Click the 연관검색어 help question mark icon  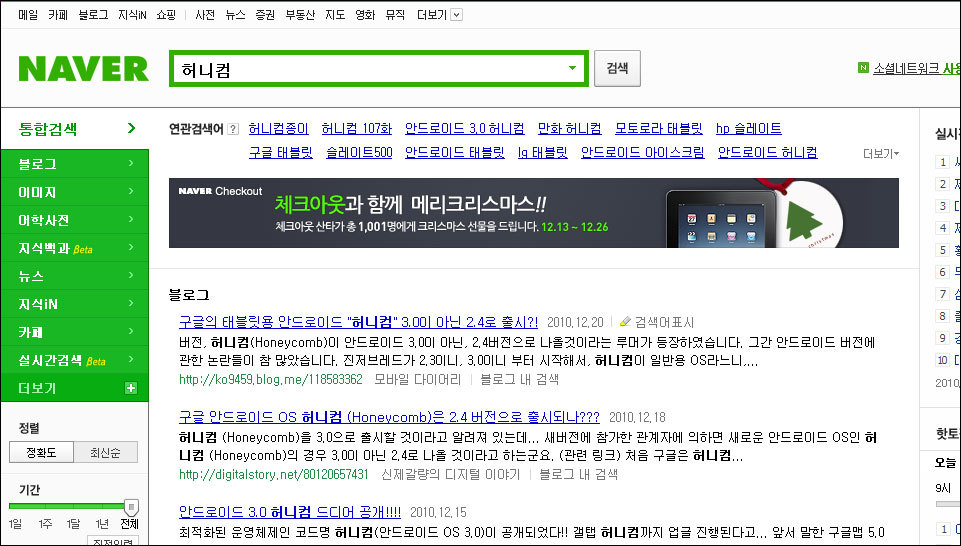pyautogui.click(x=233, y=129)
